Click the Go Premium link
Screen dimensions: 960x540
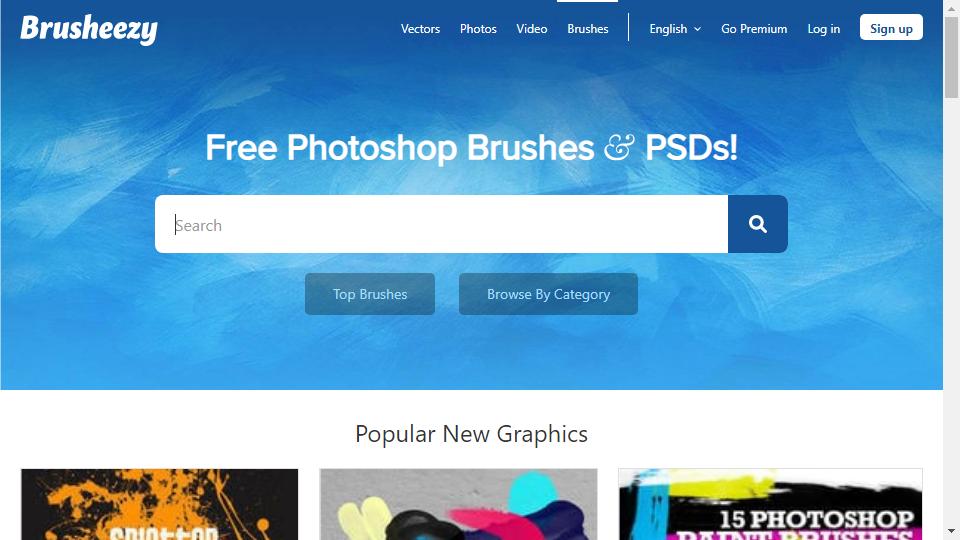point(754,29)
